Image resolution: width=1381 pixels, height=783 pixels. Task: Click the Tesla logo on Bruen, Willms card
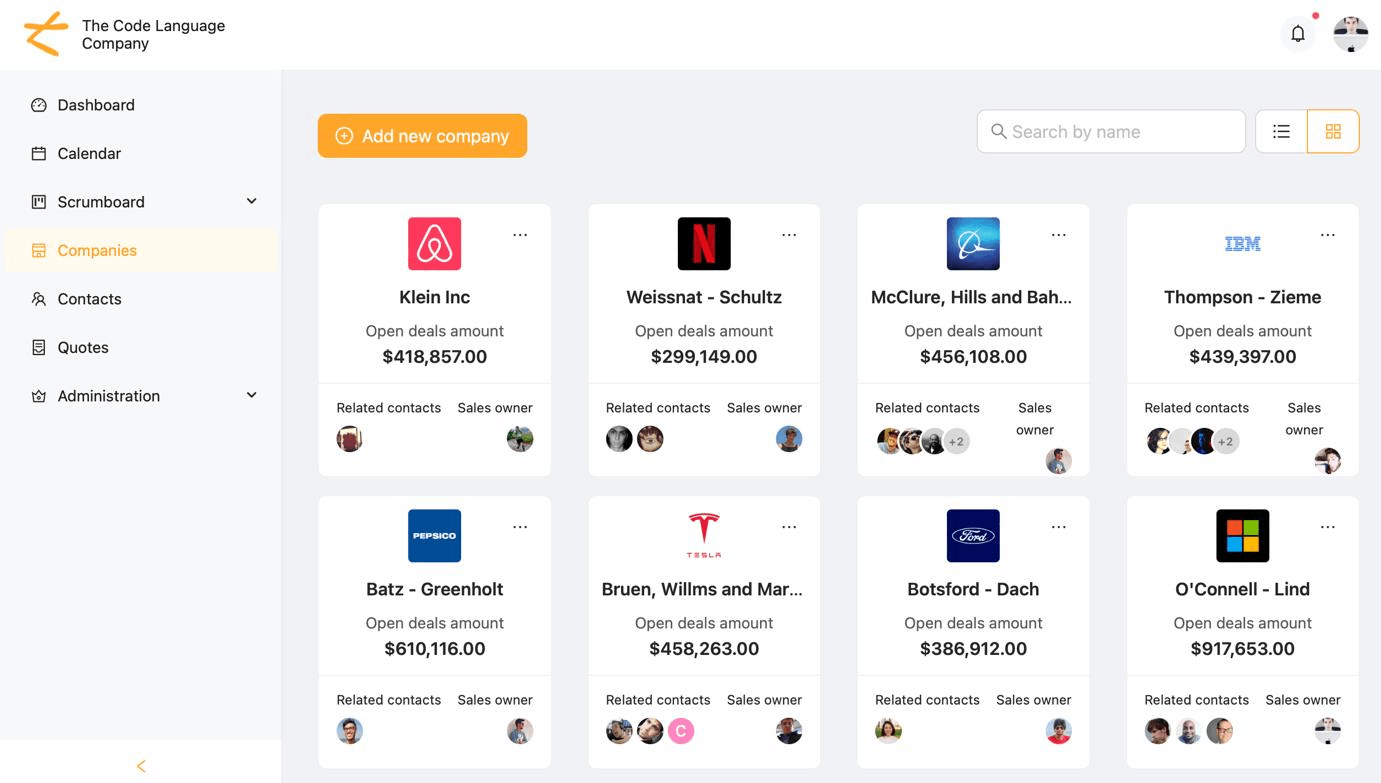(x=704, y=535)
